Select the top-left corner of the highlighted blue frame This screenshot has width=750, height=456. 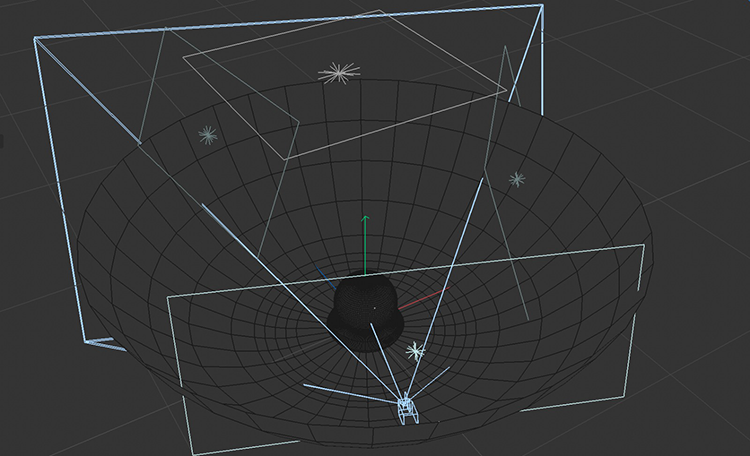tap(37, 39)
